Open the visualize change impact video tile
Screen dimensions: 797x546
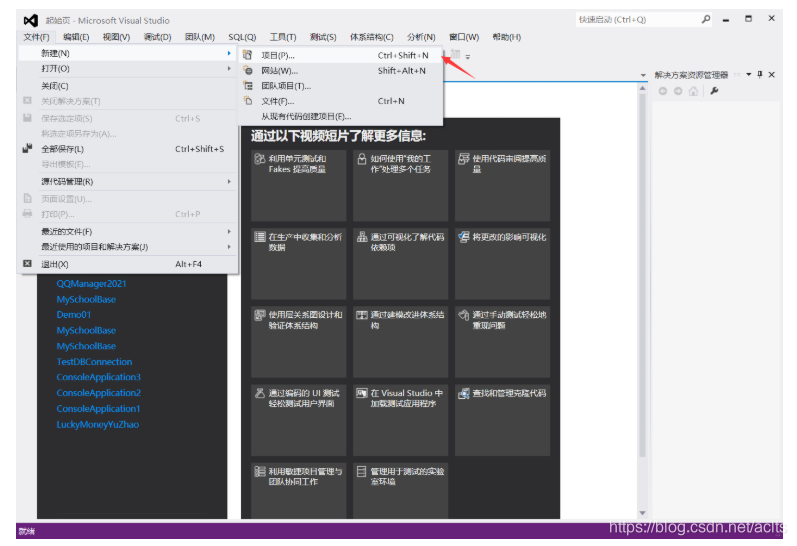tap(502, 263)
